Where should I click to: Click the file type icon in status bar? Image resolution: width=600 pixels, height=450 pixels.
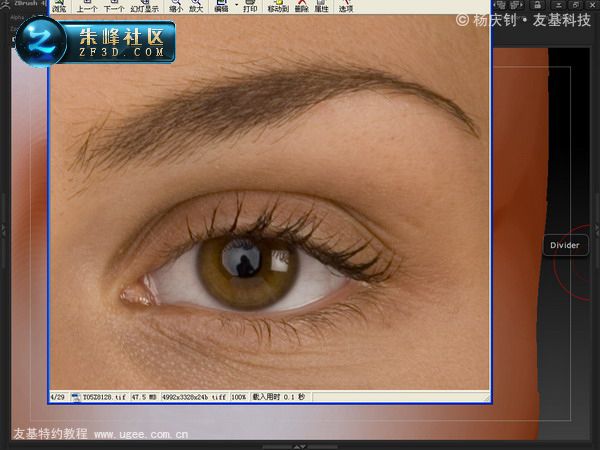coord(76,398)
